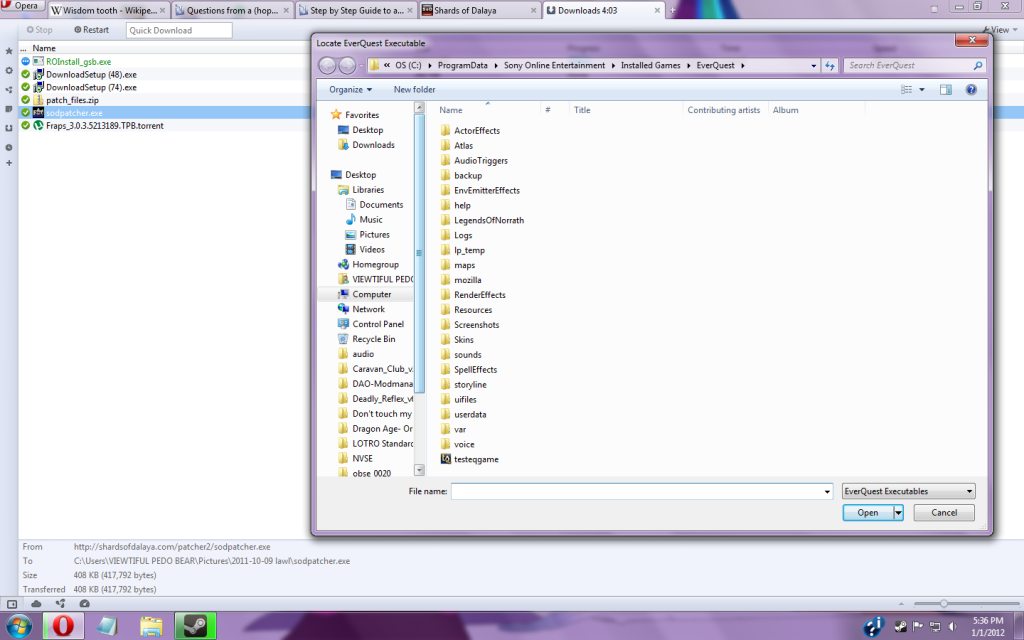
Task: Go back in the file dialog
Action: pyautogui.click(x=327, y=65)
